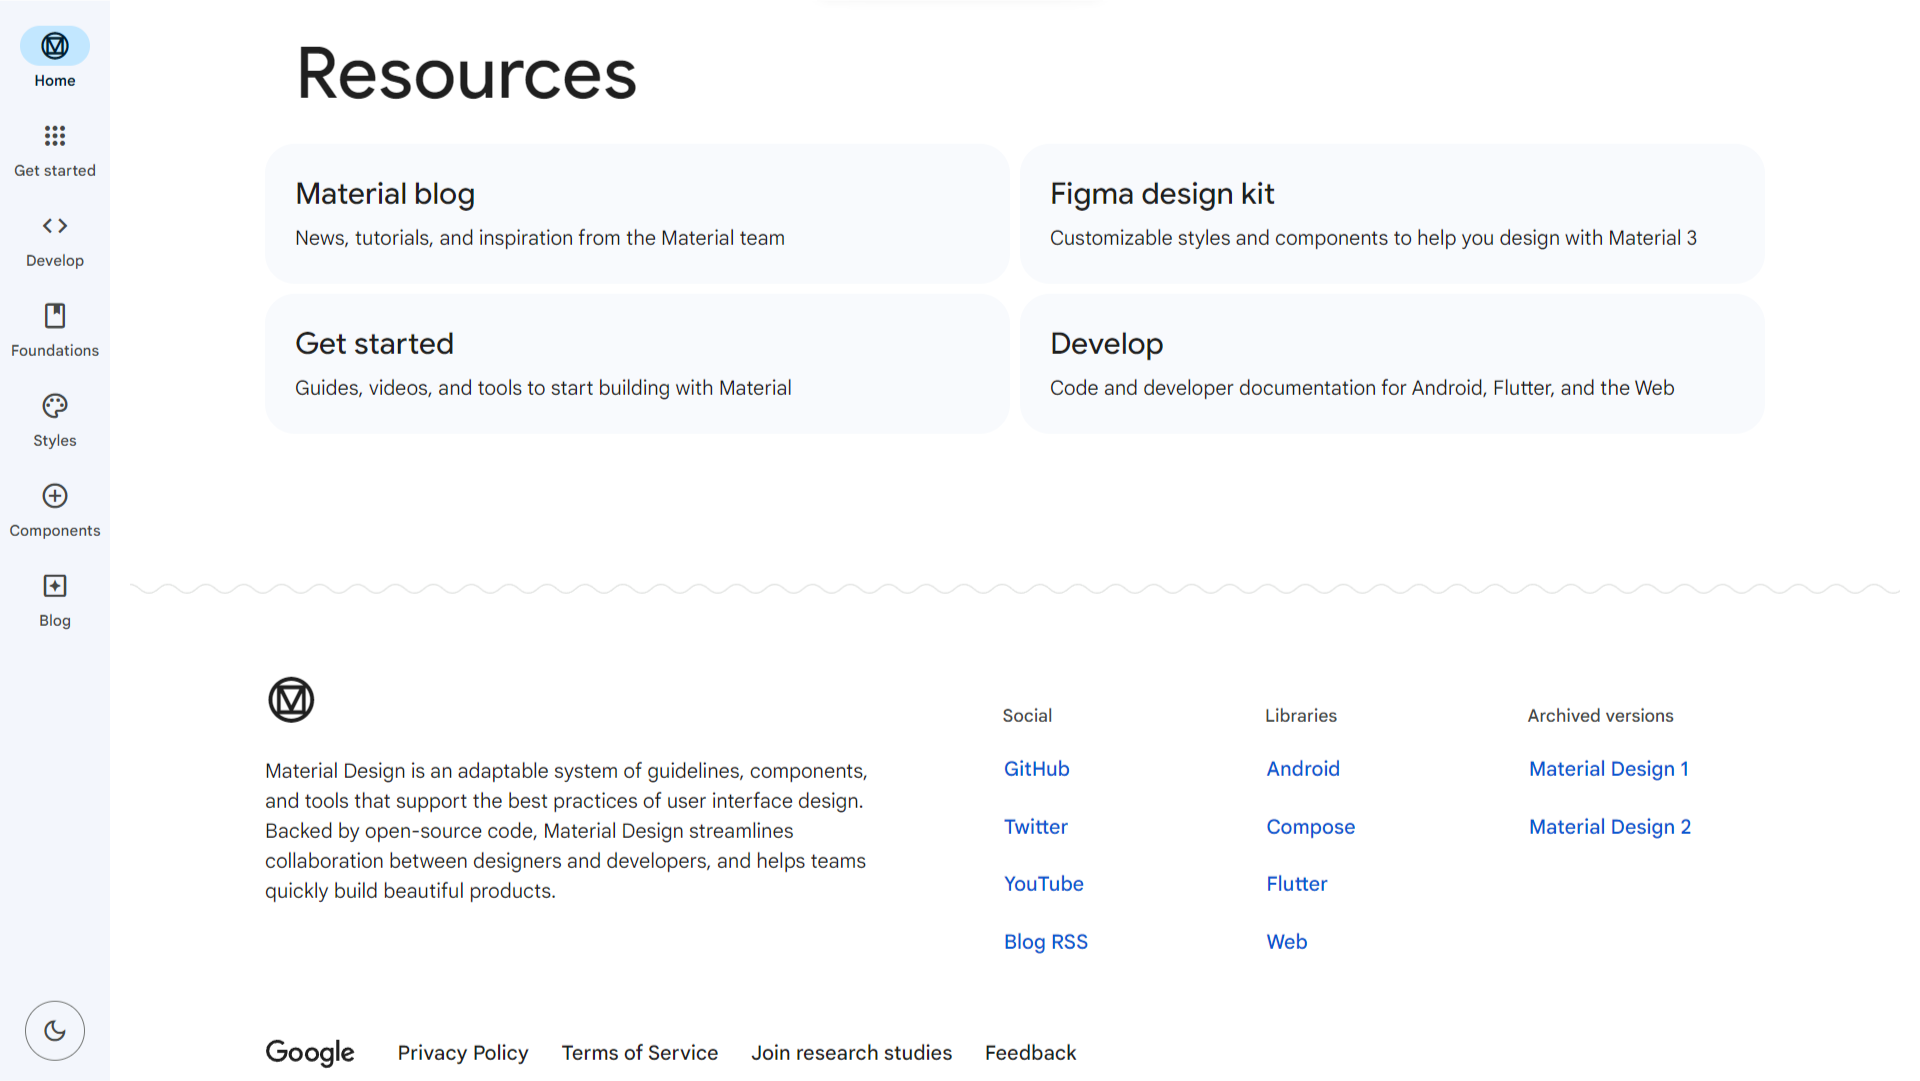Click the Archived versions heading
This screenshot has width=1920, height=1081.
pos(1600,716)
